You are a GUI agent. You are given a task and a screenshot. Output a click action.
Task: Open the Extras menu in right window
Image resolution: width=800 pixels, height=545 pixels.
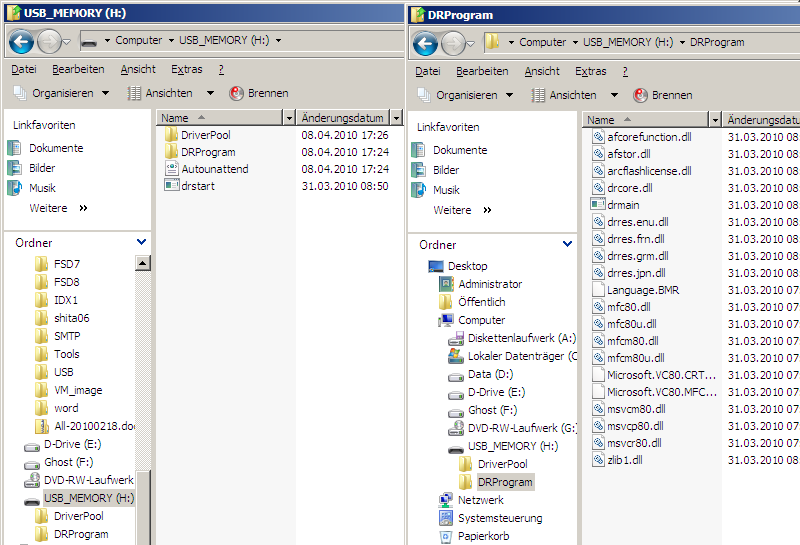[590, 71]
